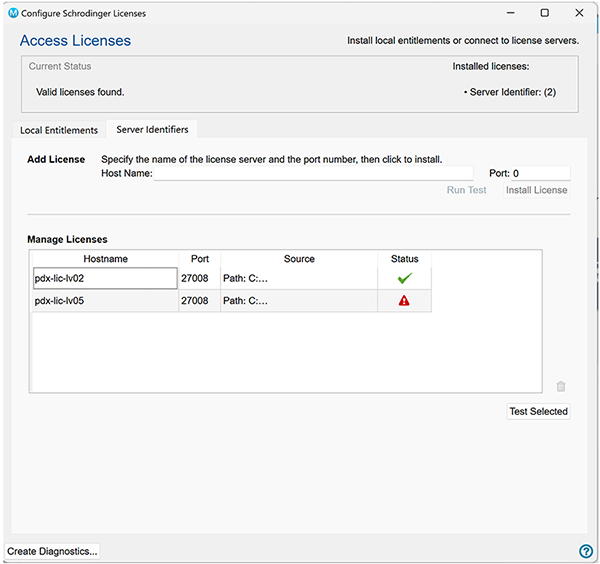Click red warning status for pdx-lic-lv05
Image resolution: width=600 pixels, height=564 pixels.
coord(404,301)
